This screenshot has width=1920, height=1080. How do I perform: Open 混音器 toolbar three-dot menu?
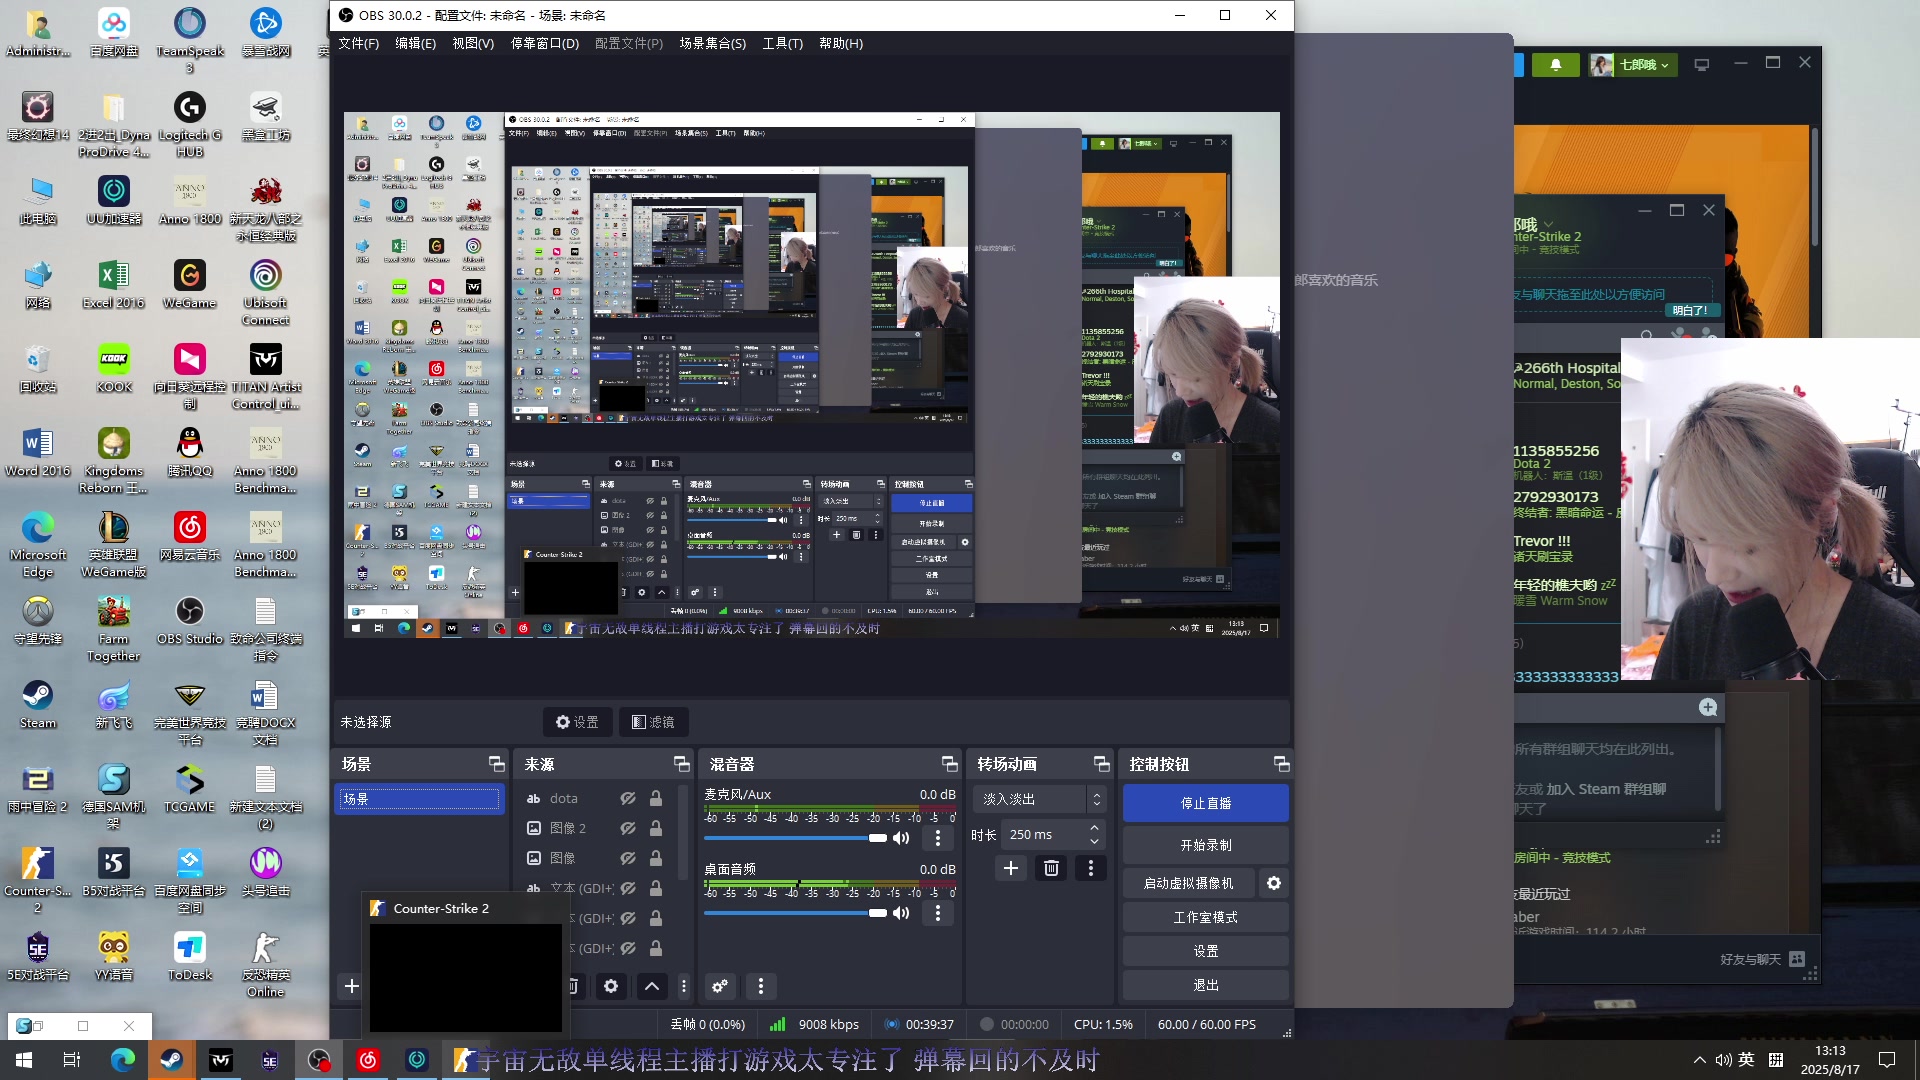click(761, 986)
